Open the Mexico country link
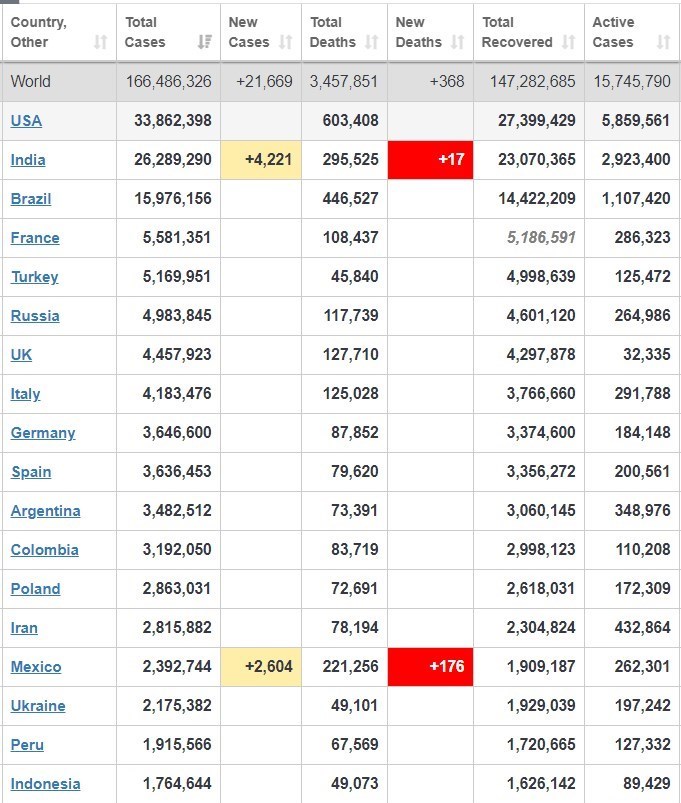Viewport: 681px width, 803px height. pyautogui.click(x=36, y=667)
